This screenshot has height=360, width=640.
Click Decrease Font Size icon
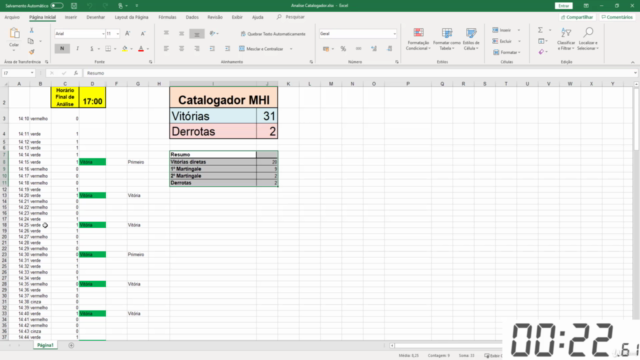[143, 33]
